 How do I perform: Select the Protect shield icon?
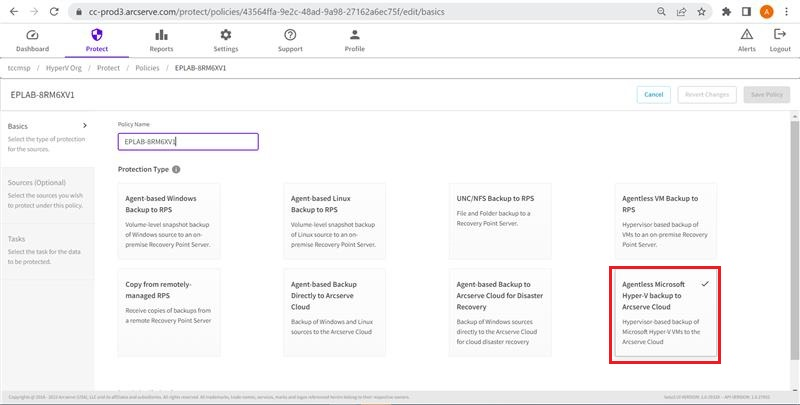click(96, 35)
